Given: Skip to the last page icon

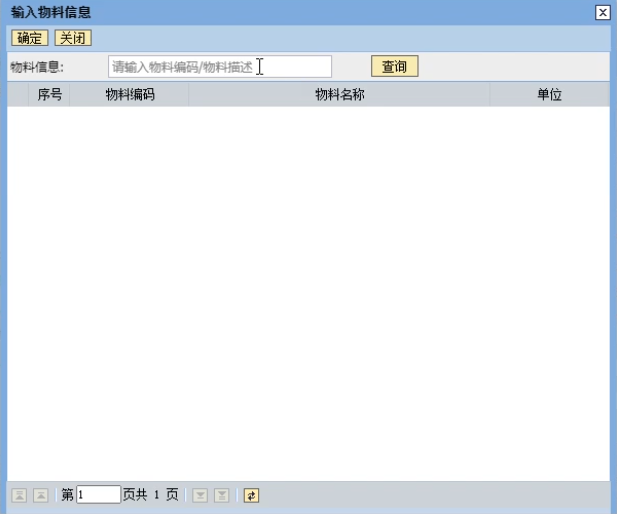Looking at the screenshot, I should pos(222,495).
